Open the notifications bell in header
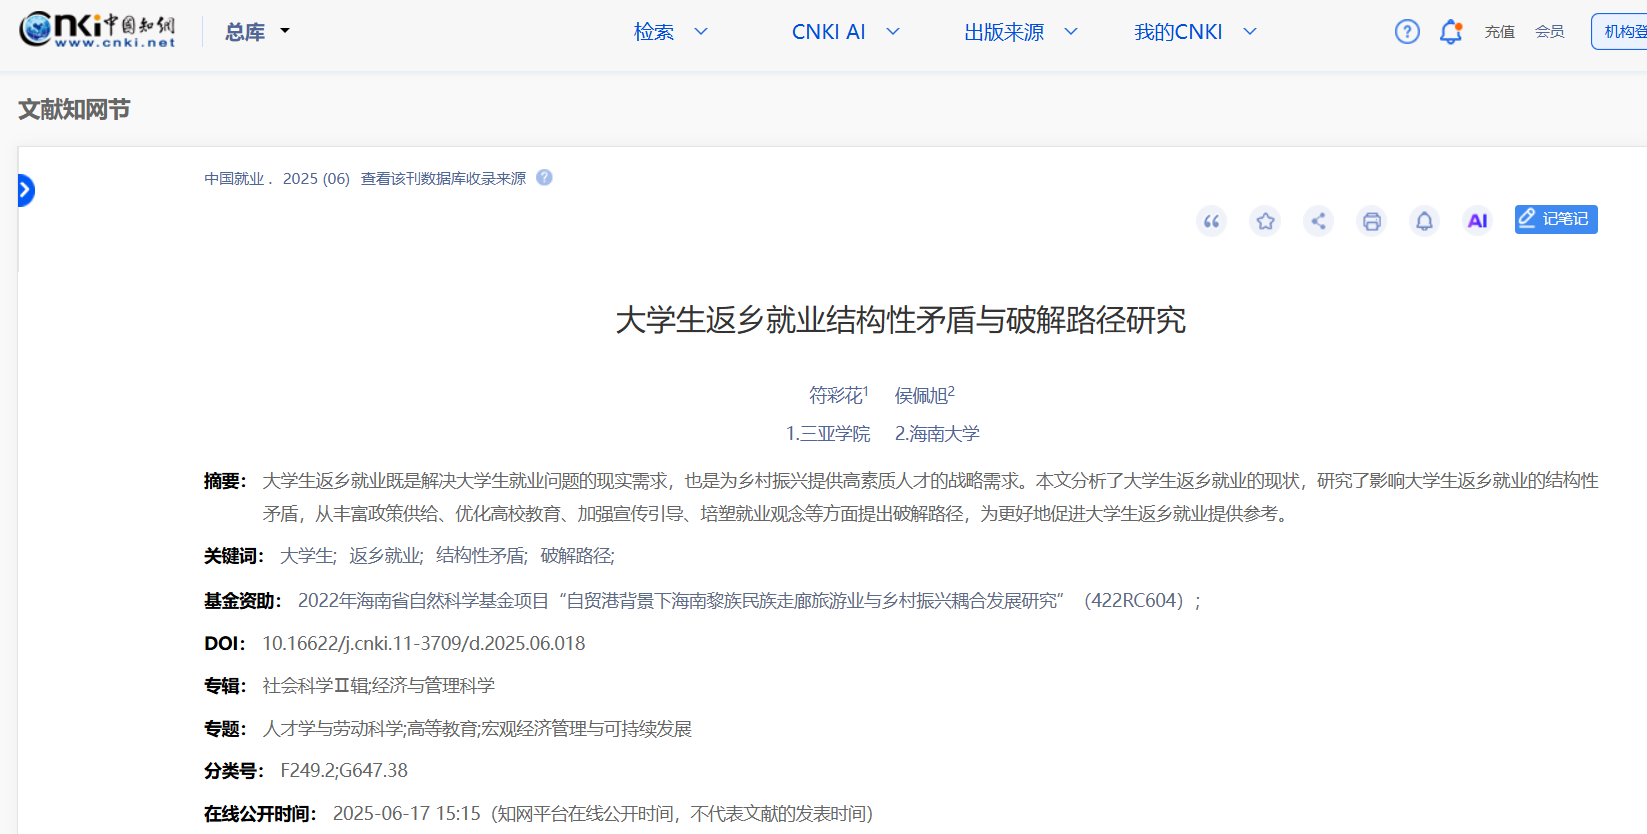 [1450, 32]
